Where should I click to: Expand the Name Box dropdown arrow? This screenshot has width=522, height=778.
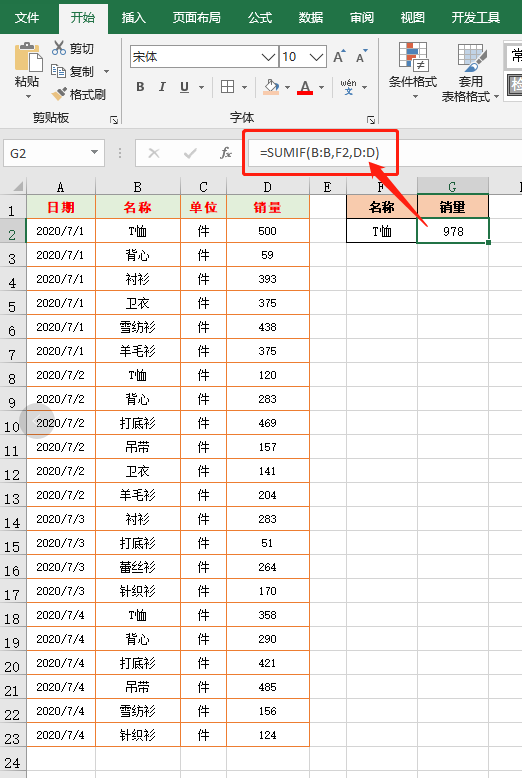(x=94, y=153)
